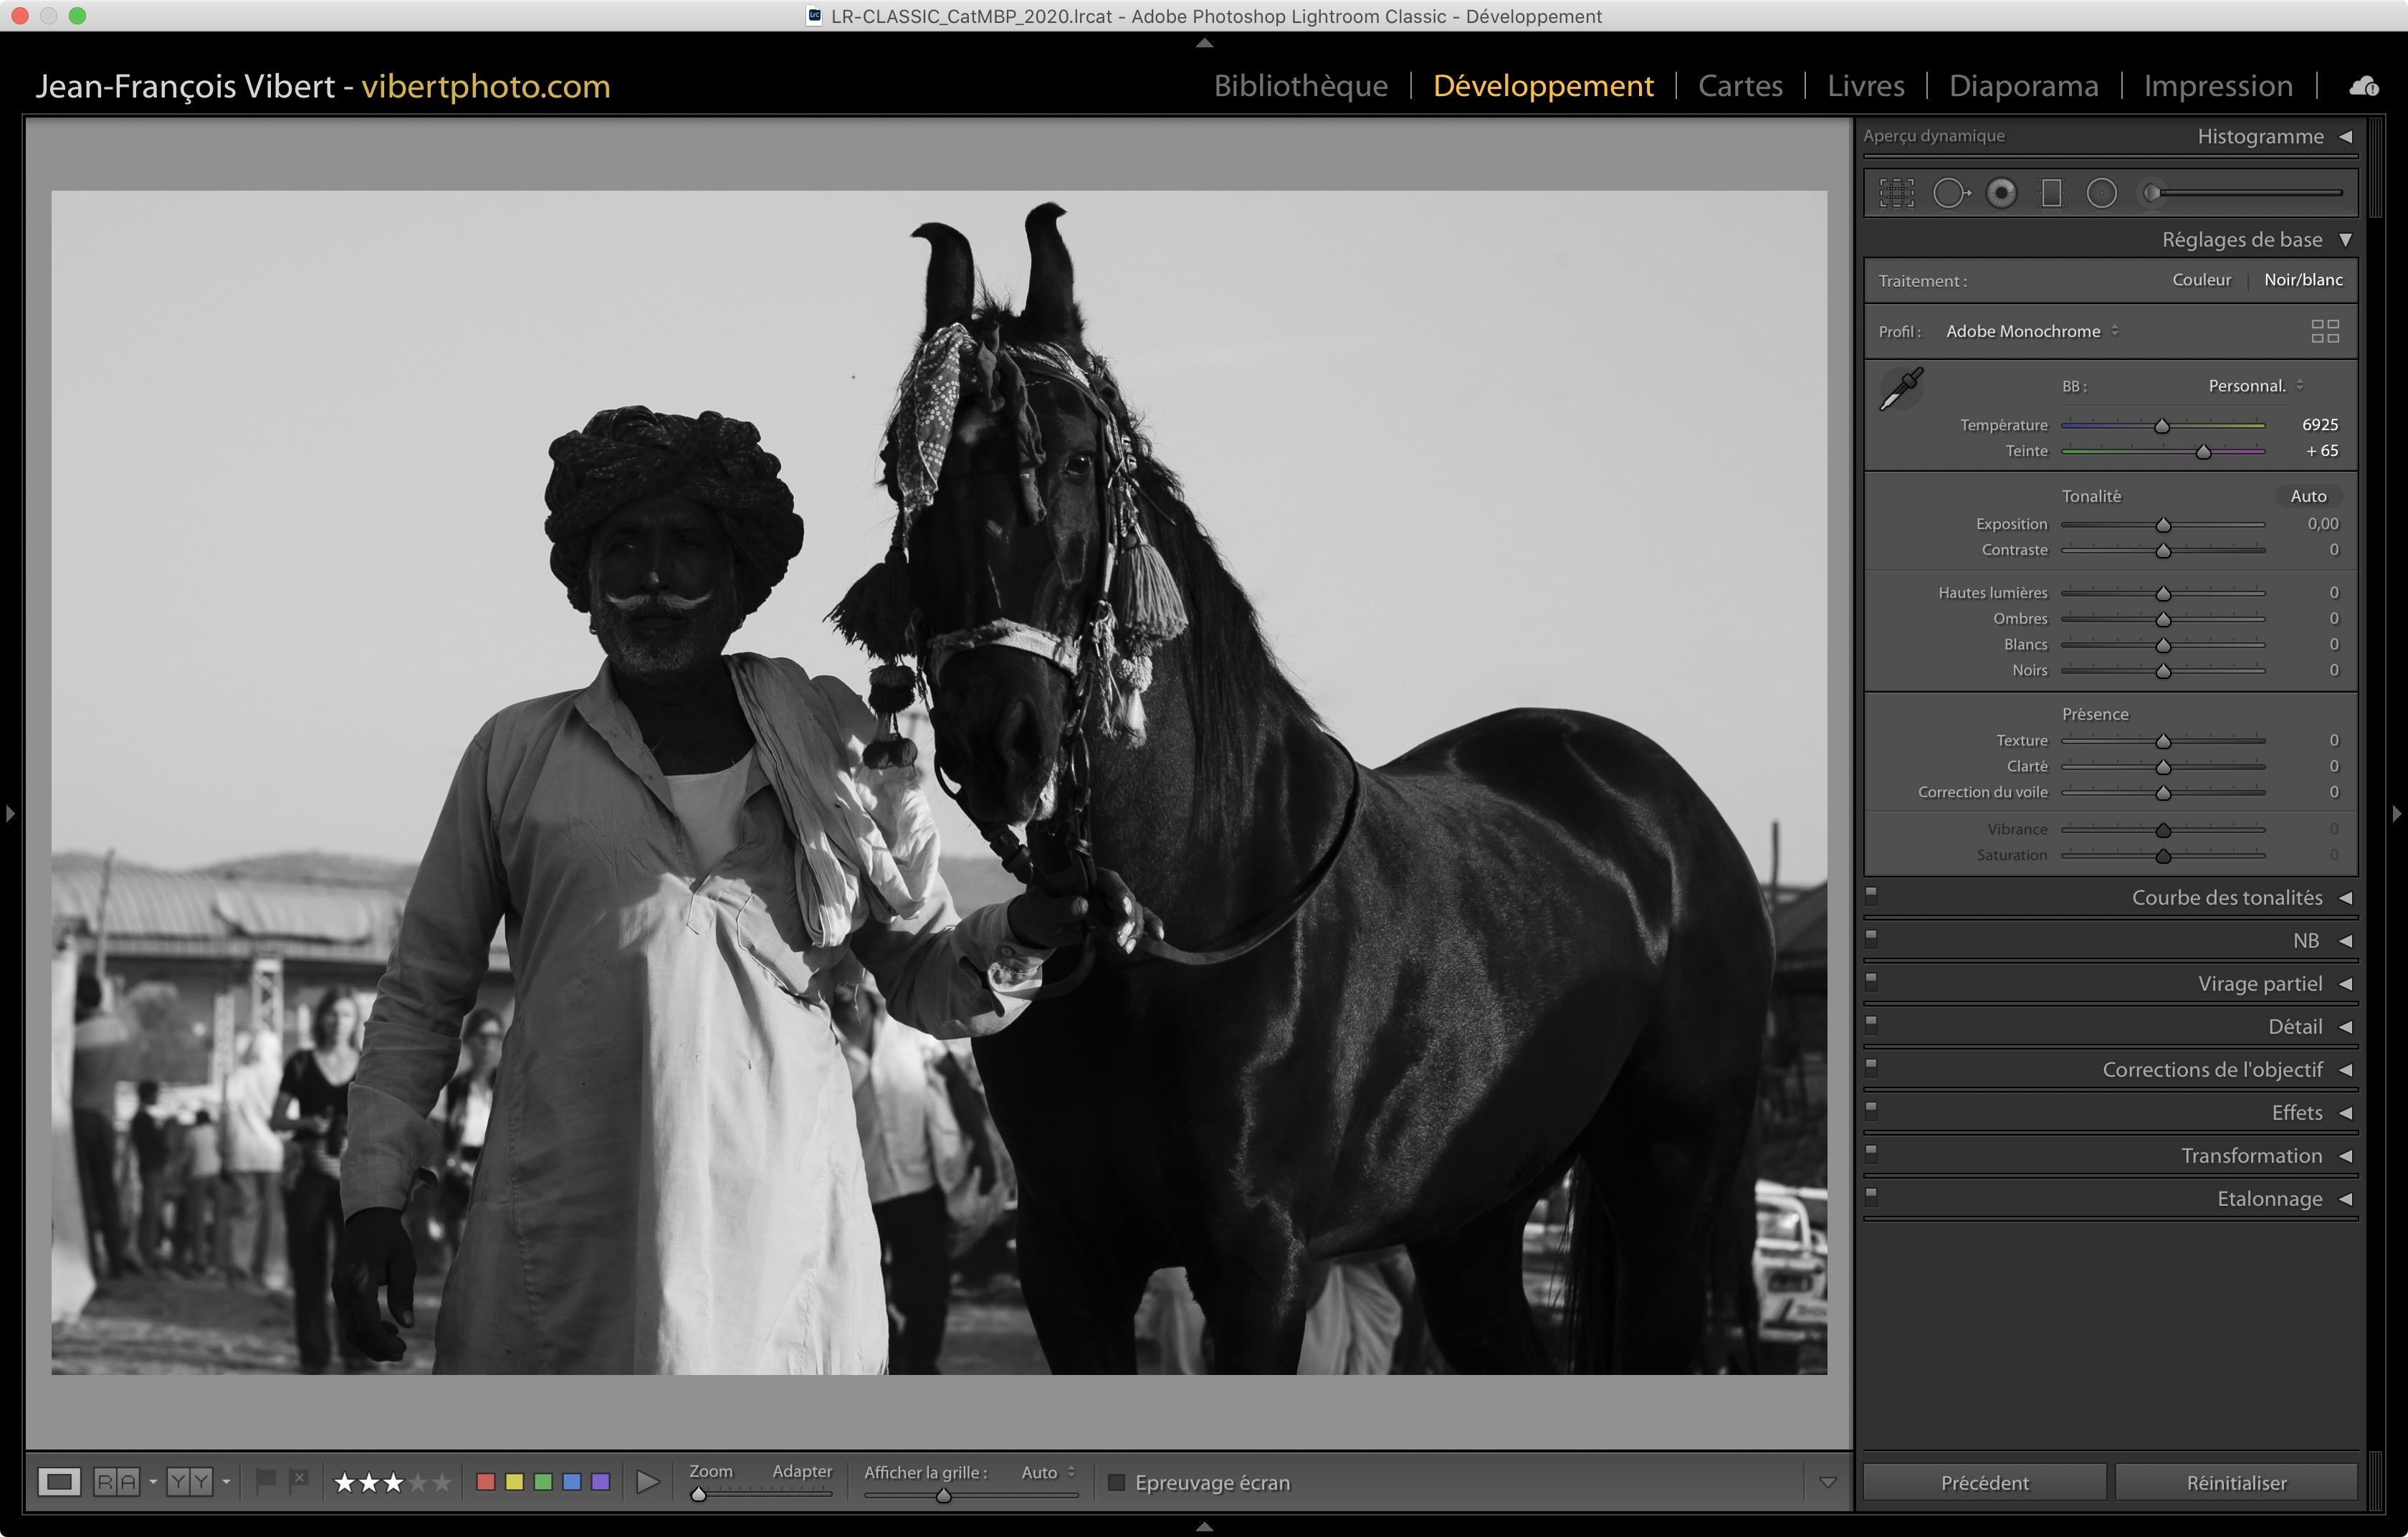2408x1537 pixels.
Task: Click the cloud sync status icon
Action: coord(2363,86)
